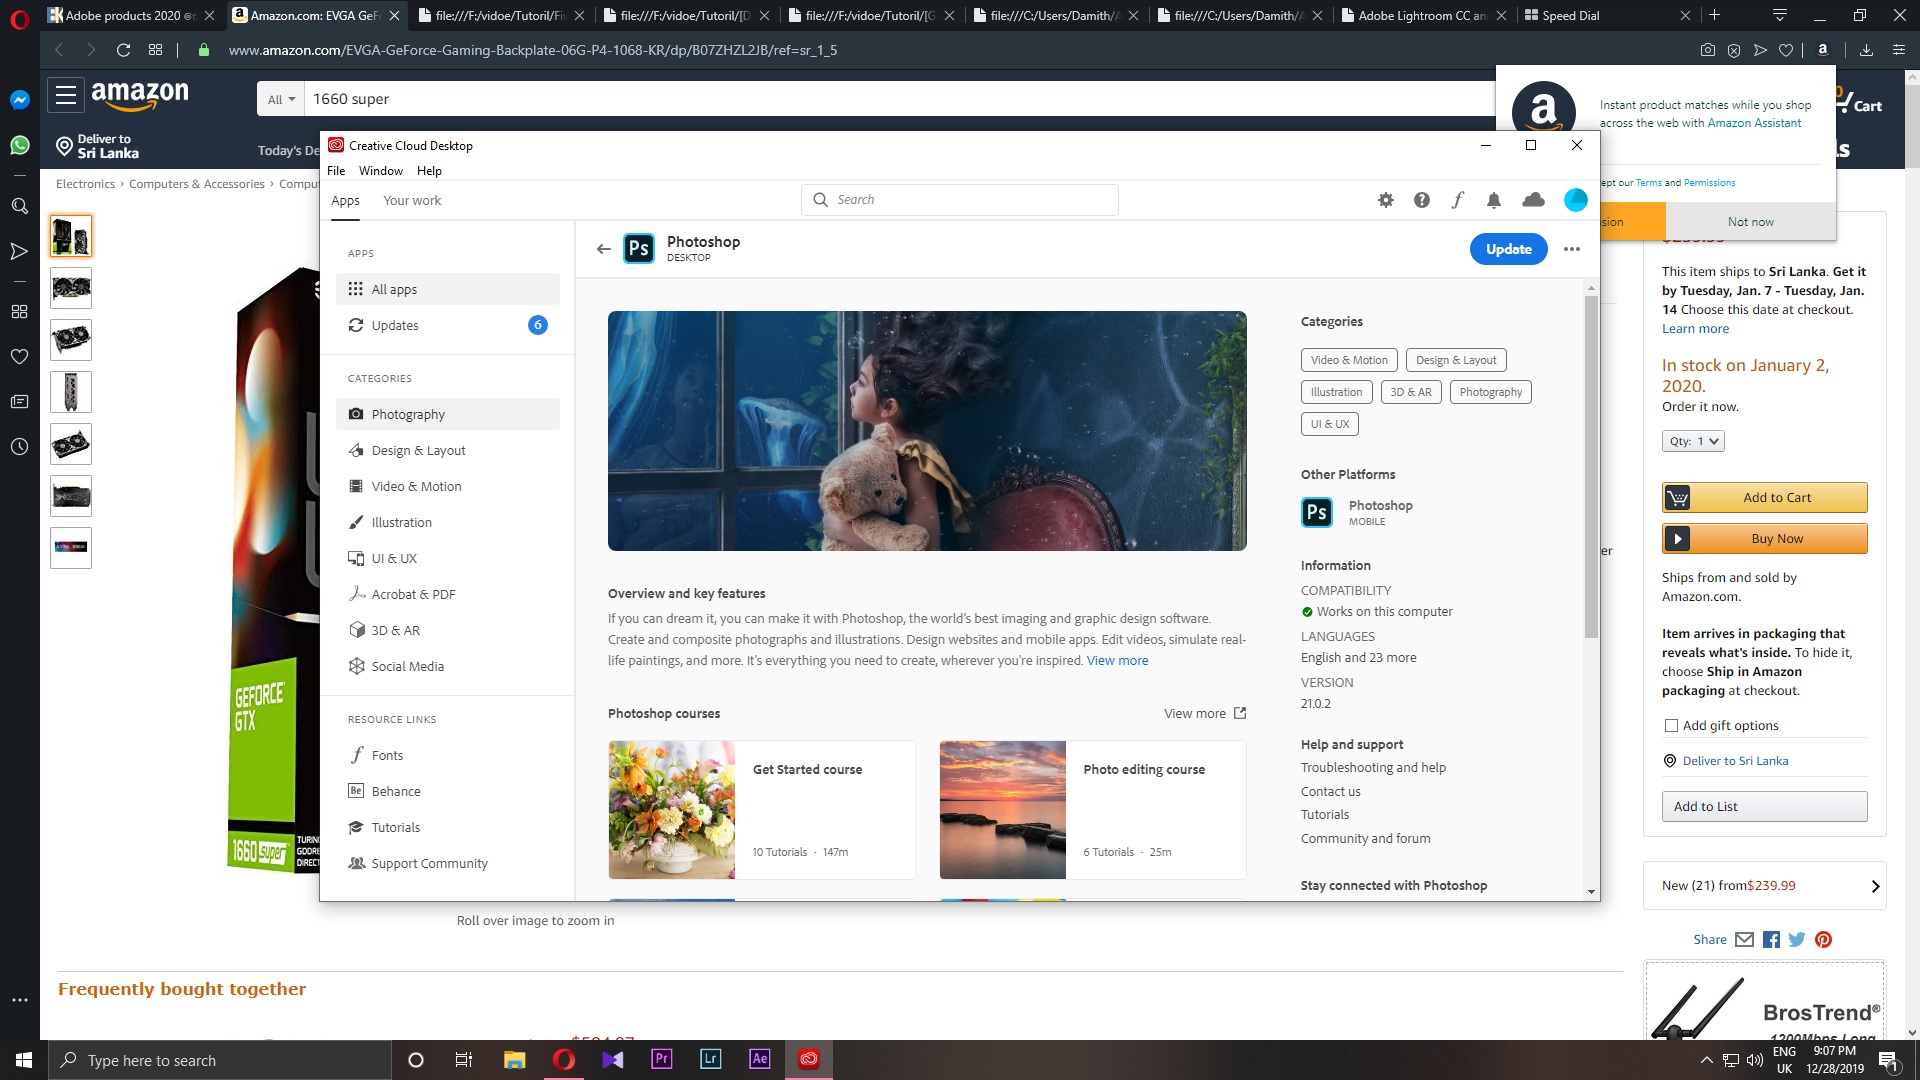Expand the New (21) offers chevron
Viewport: 1920px width, 1080px height.
1875,886
